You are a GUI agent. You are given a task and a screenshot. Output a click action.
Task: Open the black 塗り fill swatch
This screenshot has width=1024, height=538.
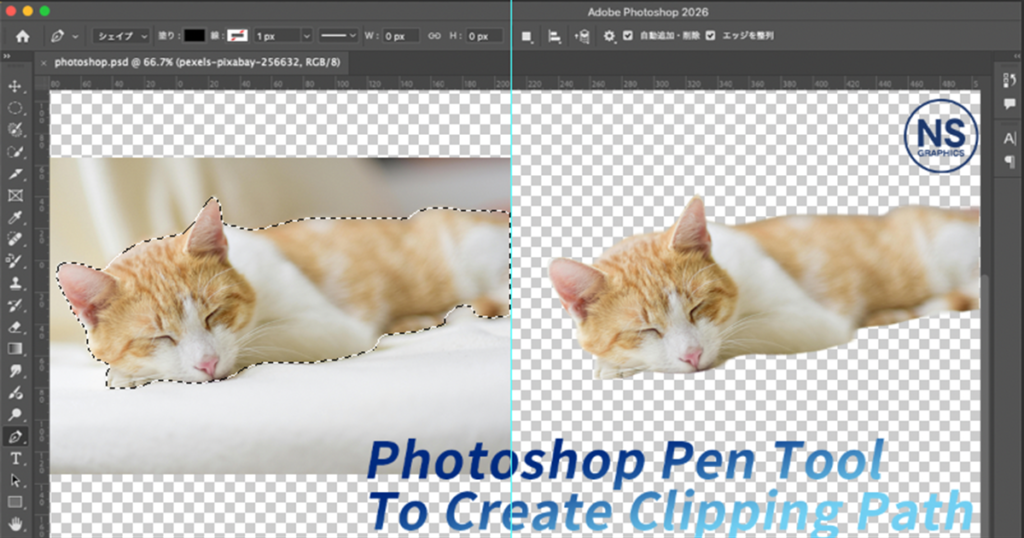pyautogui.click(x=194, y=36)
